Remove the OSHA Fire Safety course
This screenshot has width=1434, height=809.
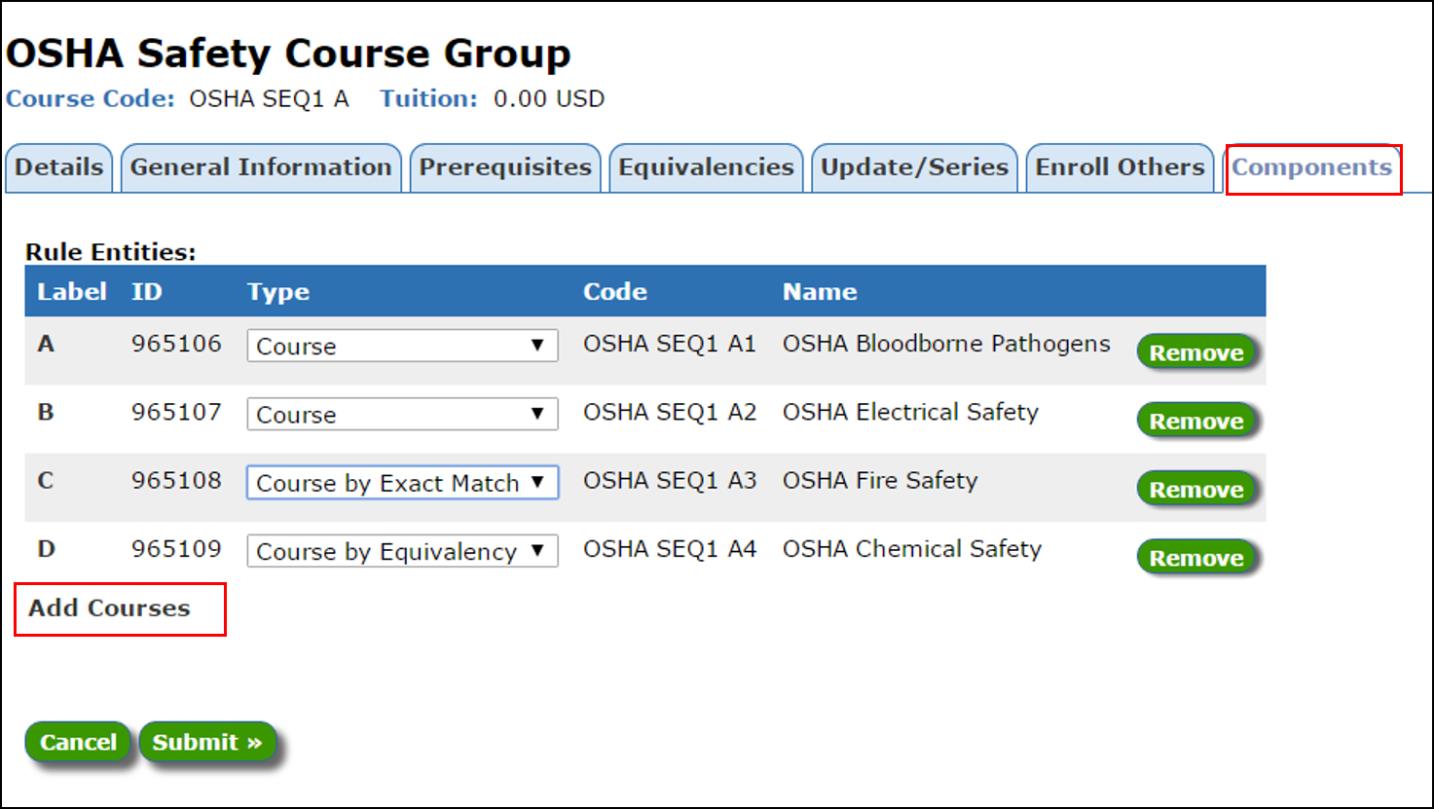coord(1196,490)
